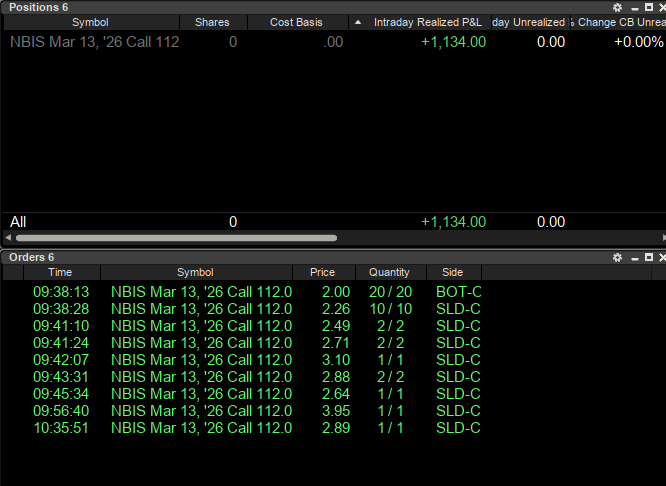Image resolution: width=666 pixels, height=486 pixels.
Task: Sort Positions by Symbol column header
Action: (x=90, y=22)
